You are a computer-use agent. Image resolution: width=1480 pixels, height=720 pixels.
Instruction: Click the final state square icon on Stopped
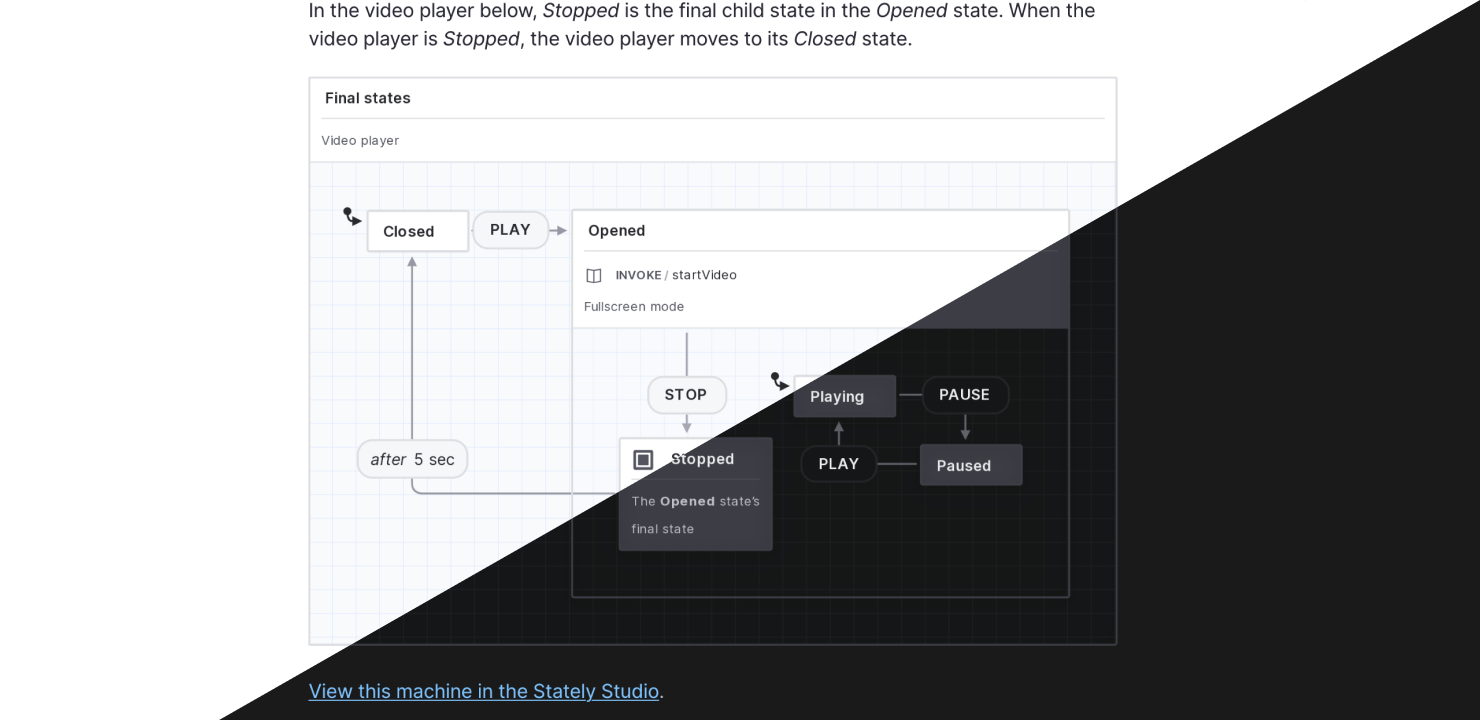pyautogui.click(x=644, y=460)
